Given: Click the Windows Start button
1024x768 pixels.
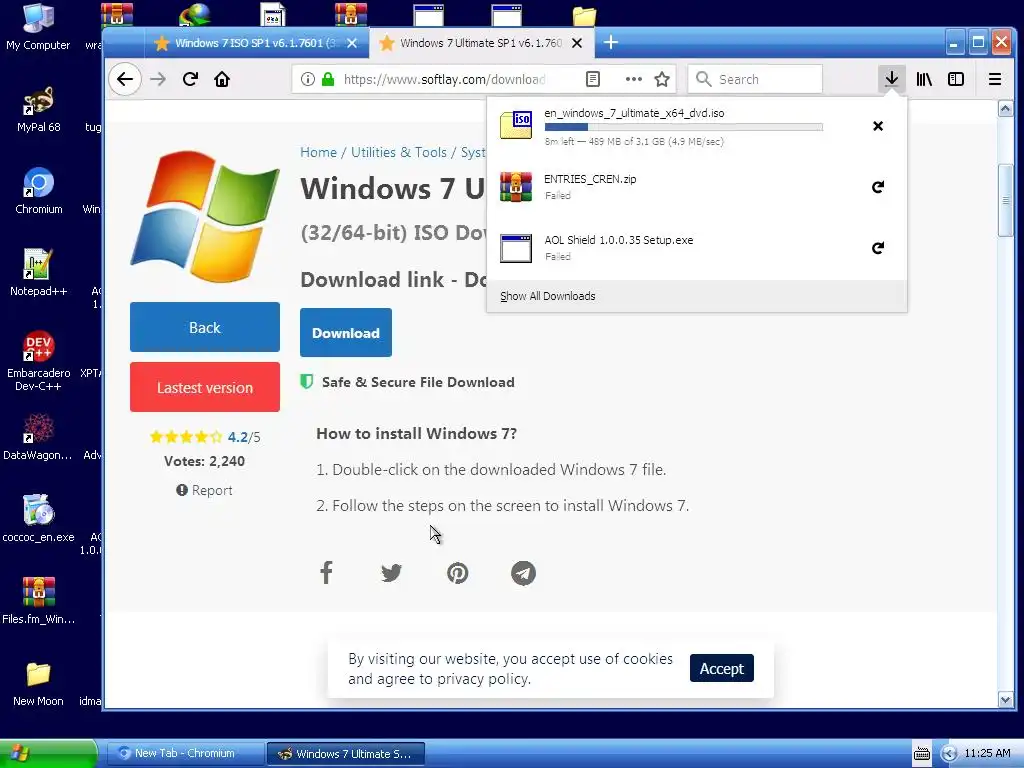Looking at the screenshot, I should [x=48, y=753].
